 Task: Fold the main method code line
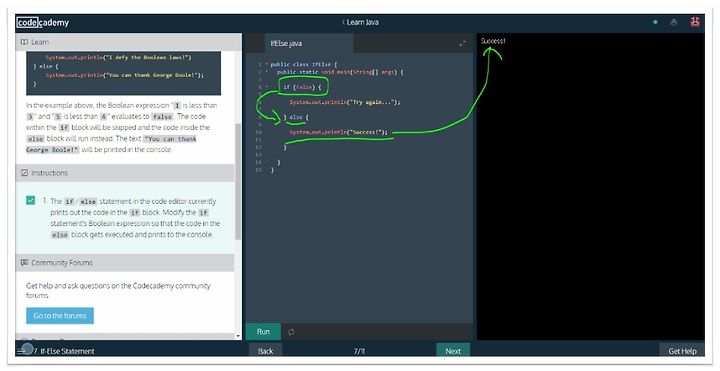point(266,72)
